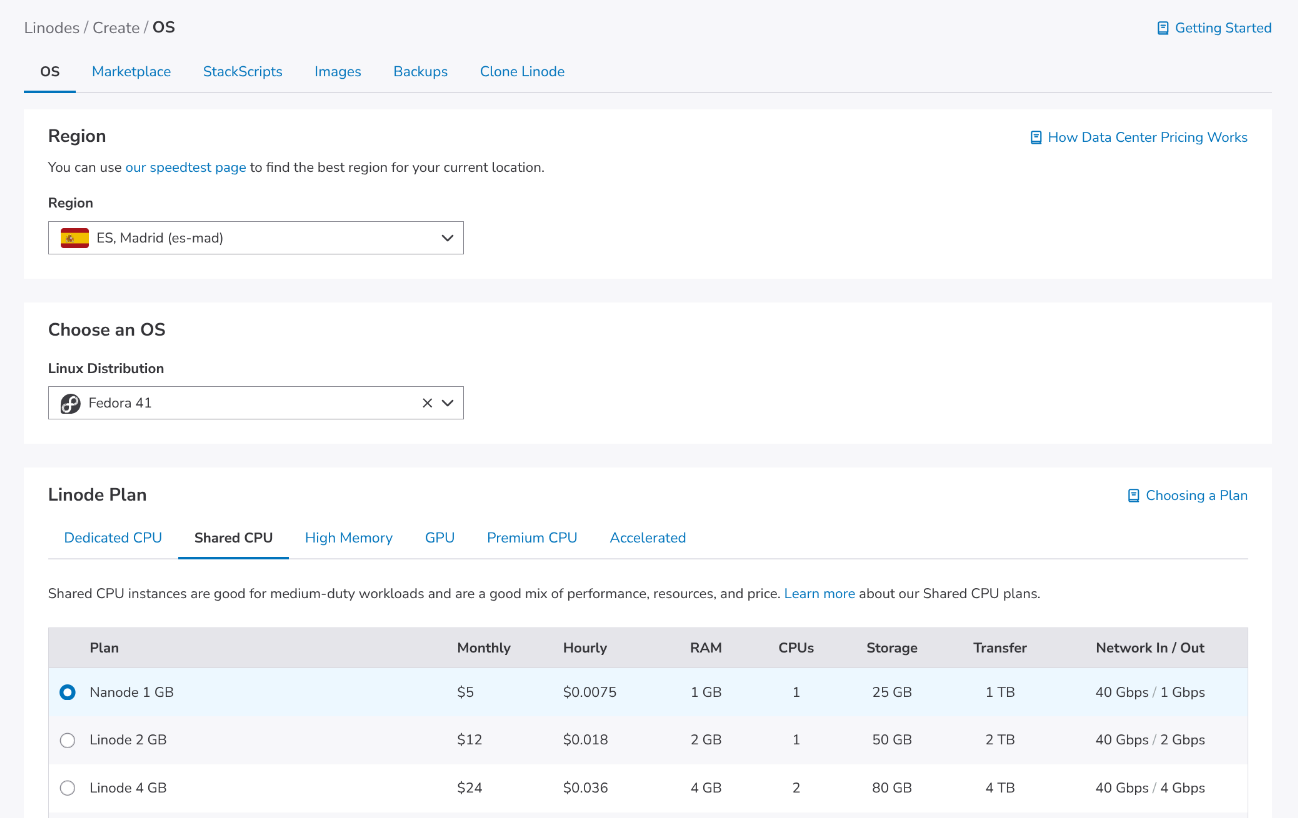Click the 40 Gbps / 1 Gbps network value
The image size is (1298, 818).
tap(1150, 692)
